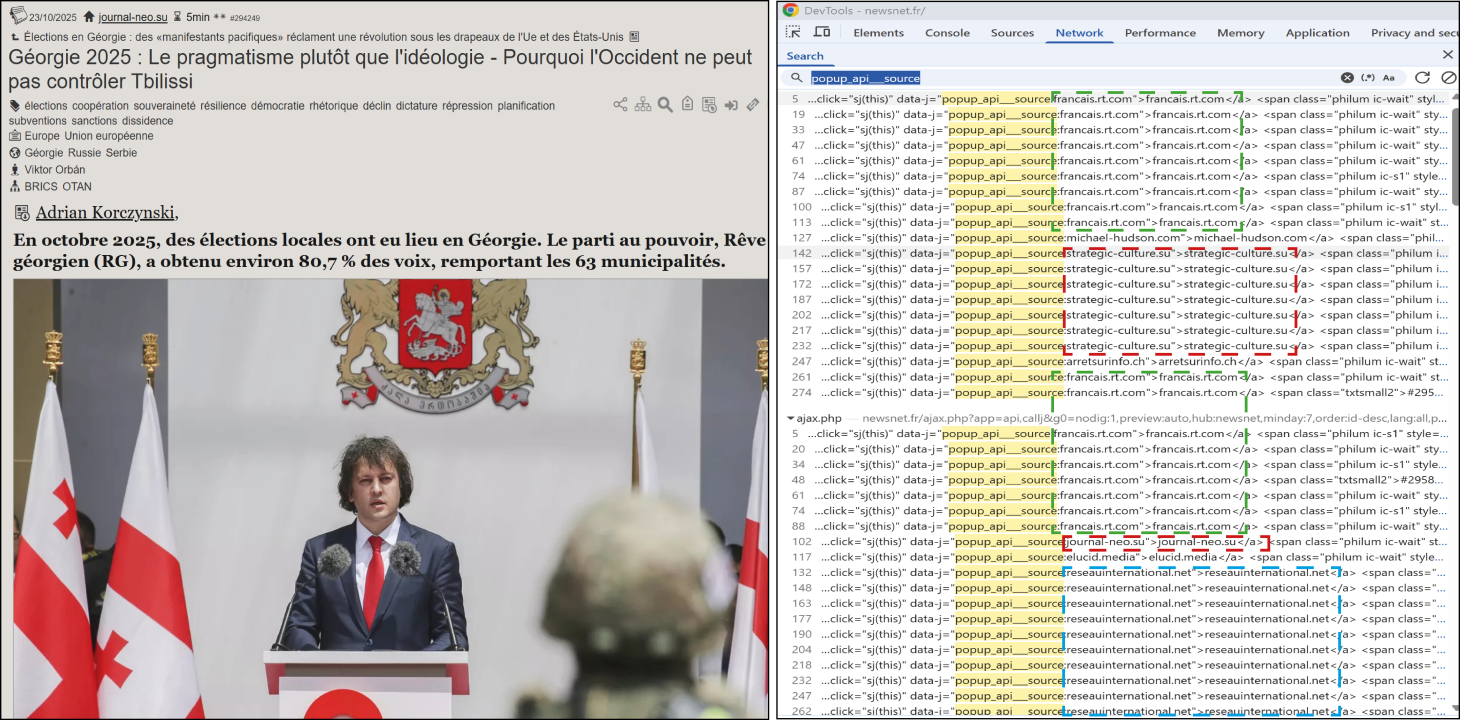Toggle regular expression search option

(1369, 78)
